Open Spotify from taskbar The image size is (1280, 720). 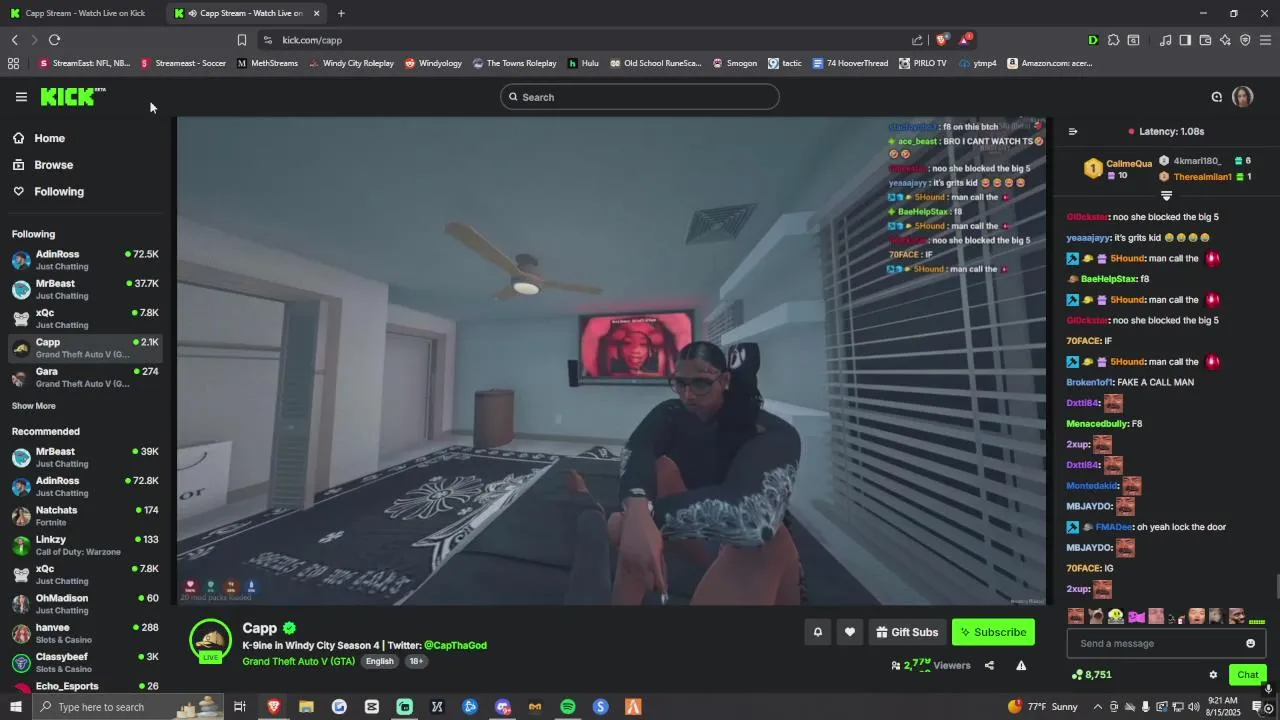coord(567,707)
